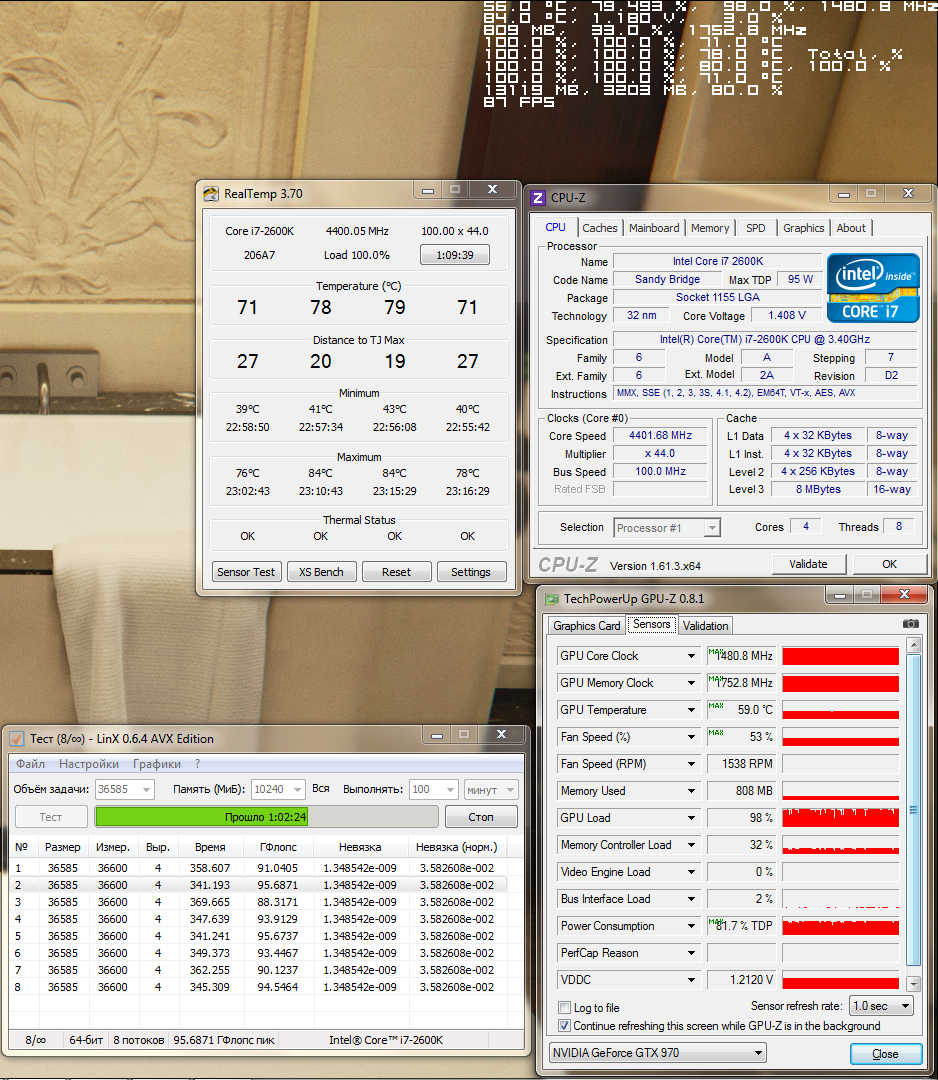Click RealTemp Sensor Test button
The width and height of the screenshot is (938, 1080).
click(x=246, y=572)
